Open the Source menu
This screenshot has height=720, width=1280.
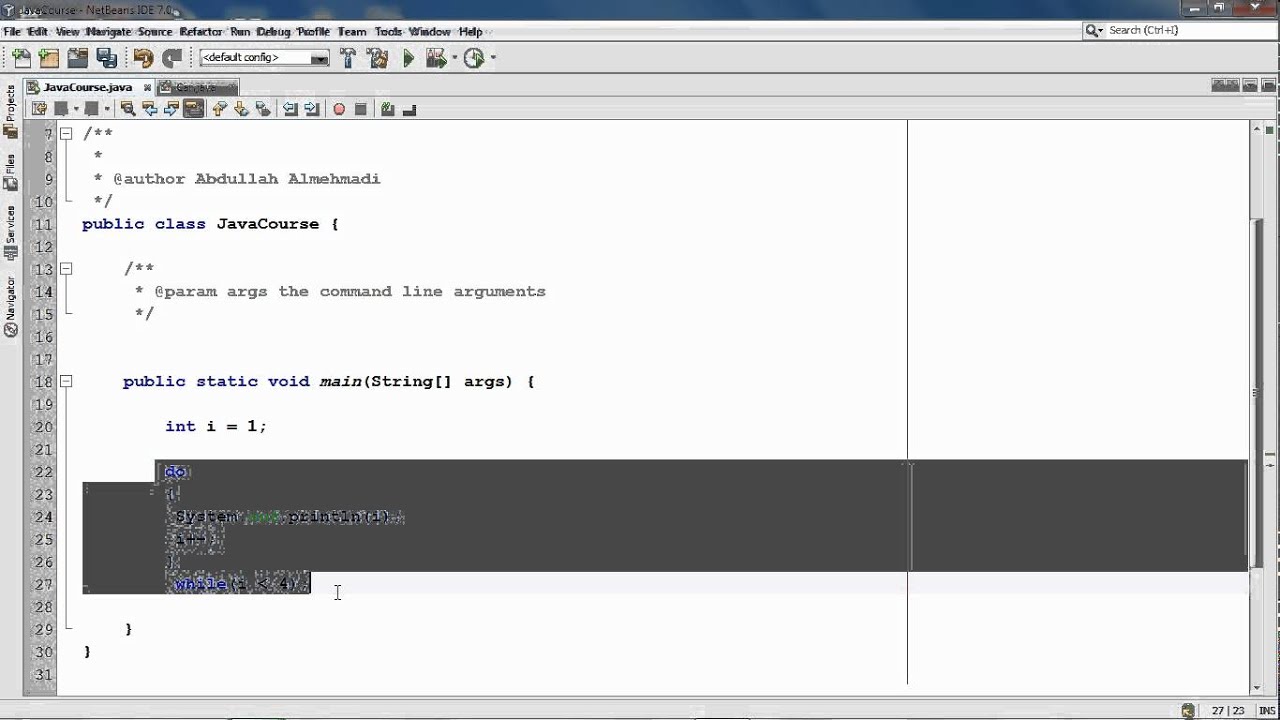pyautogui.click(x=154, y=32)
